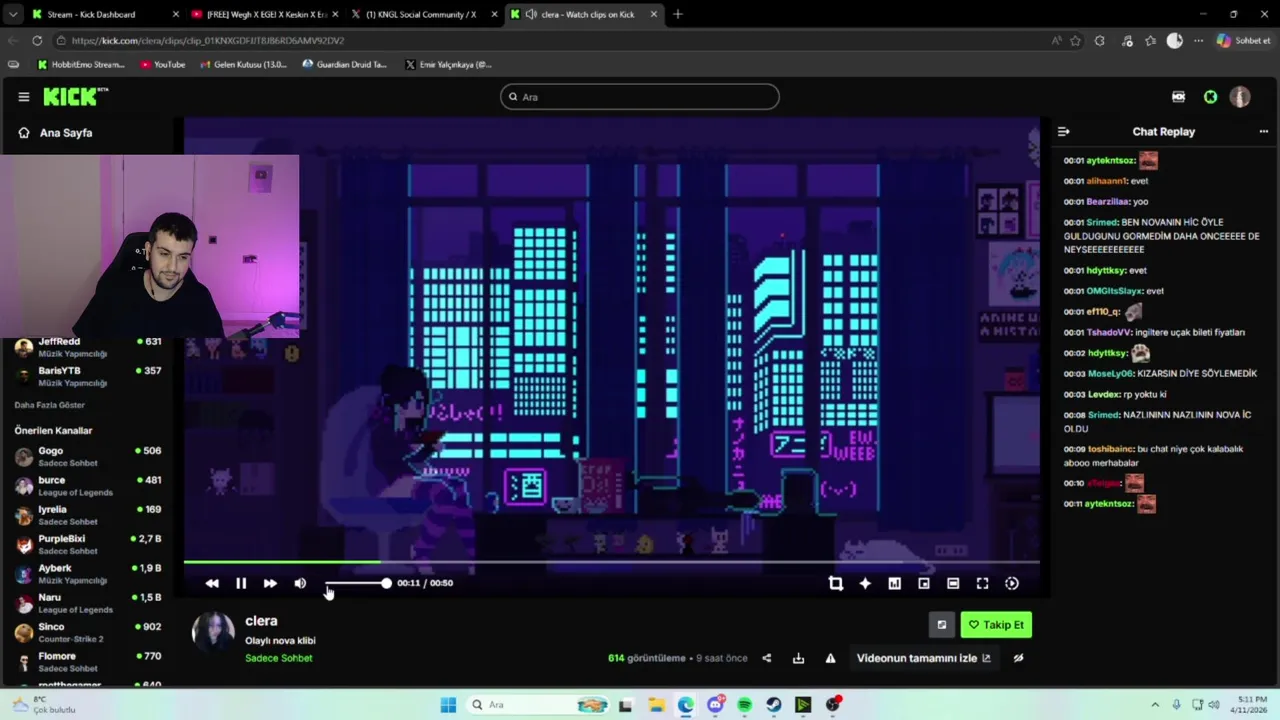1280x720 pixels.
Task: Open HobbitEmo Stream bookmark
Action: 82,64
